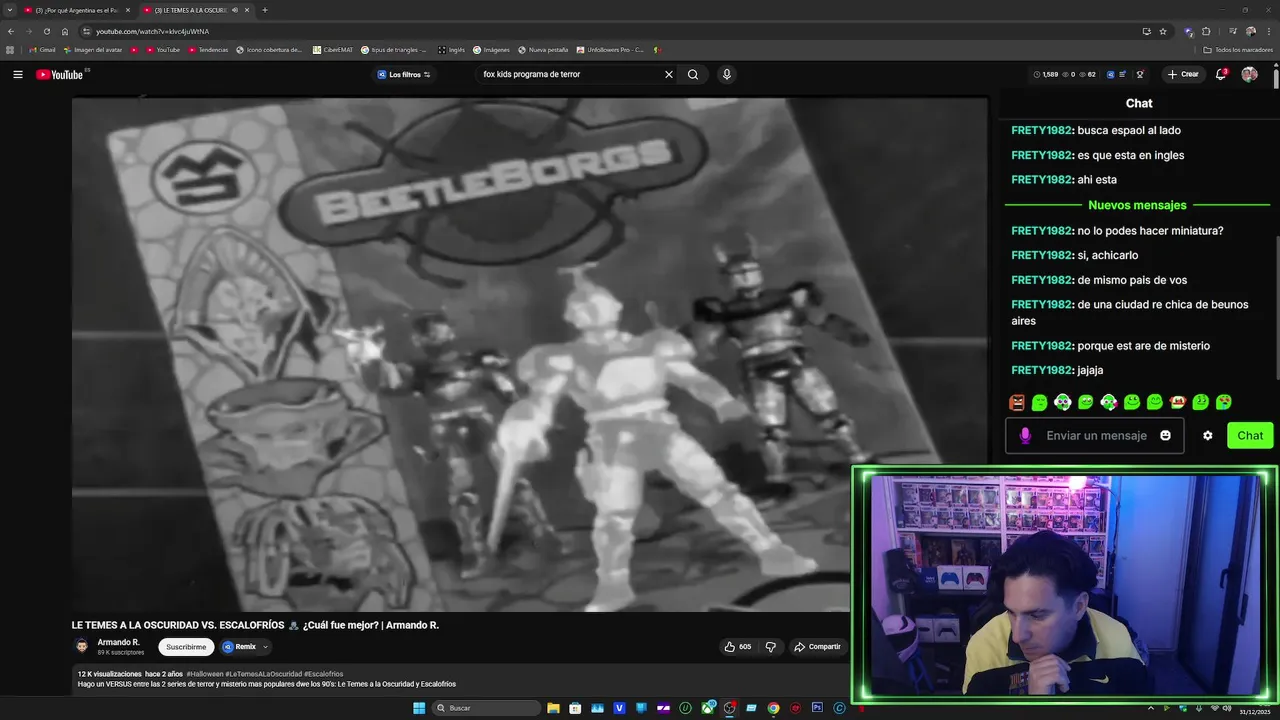Click the #Halloween hashtag link
This screenshot has width=1280, height=720.
(205, 674)
